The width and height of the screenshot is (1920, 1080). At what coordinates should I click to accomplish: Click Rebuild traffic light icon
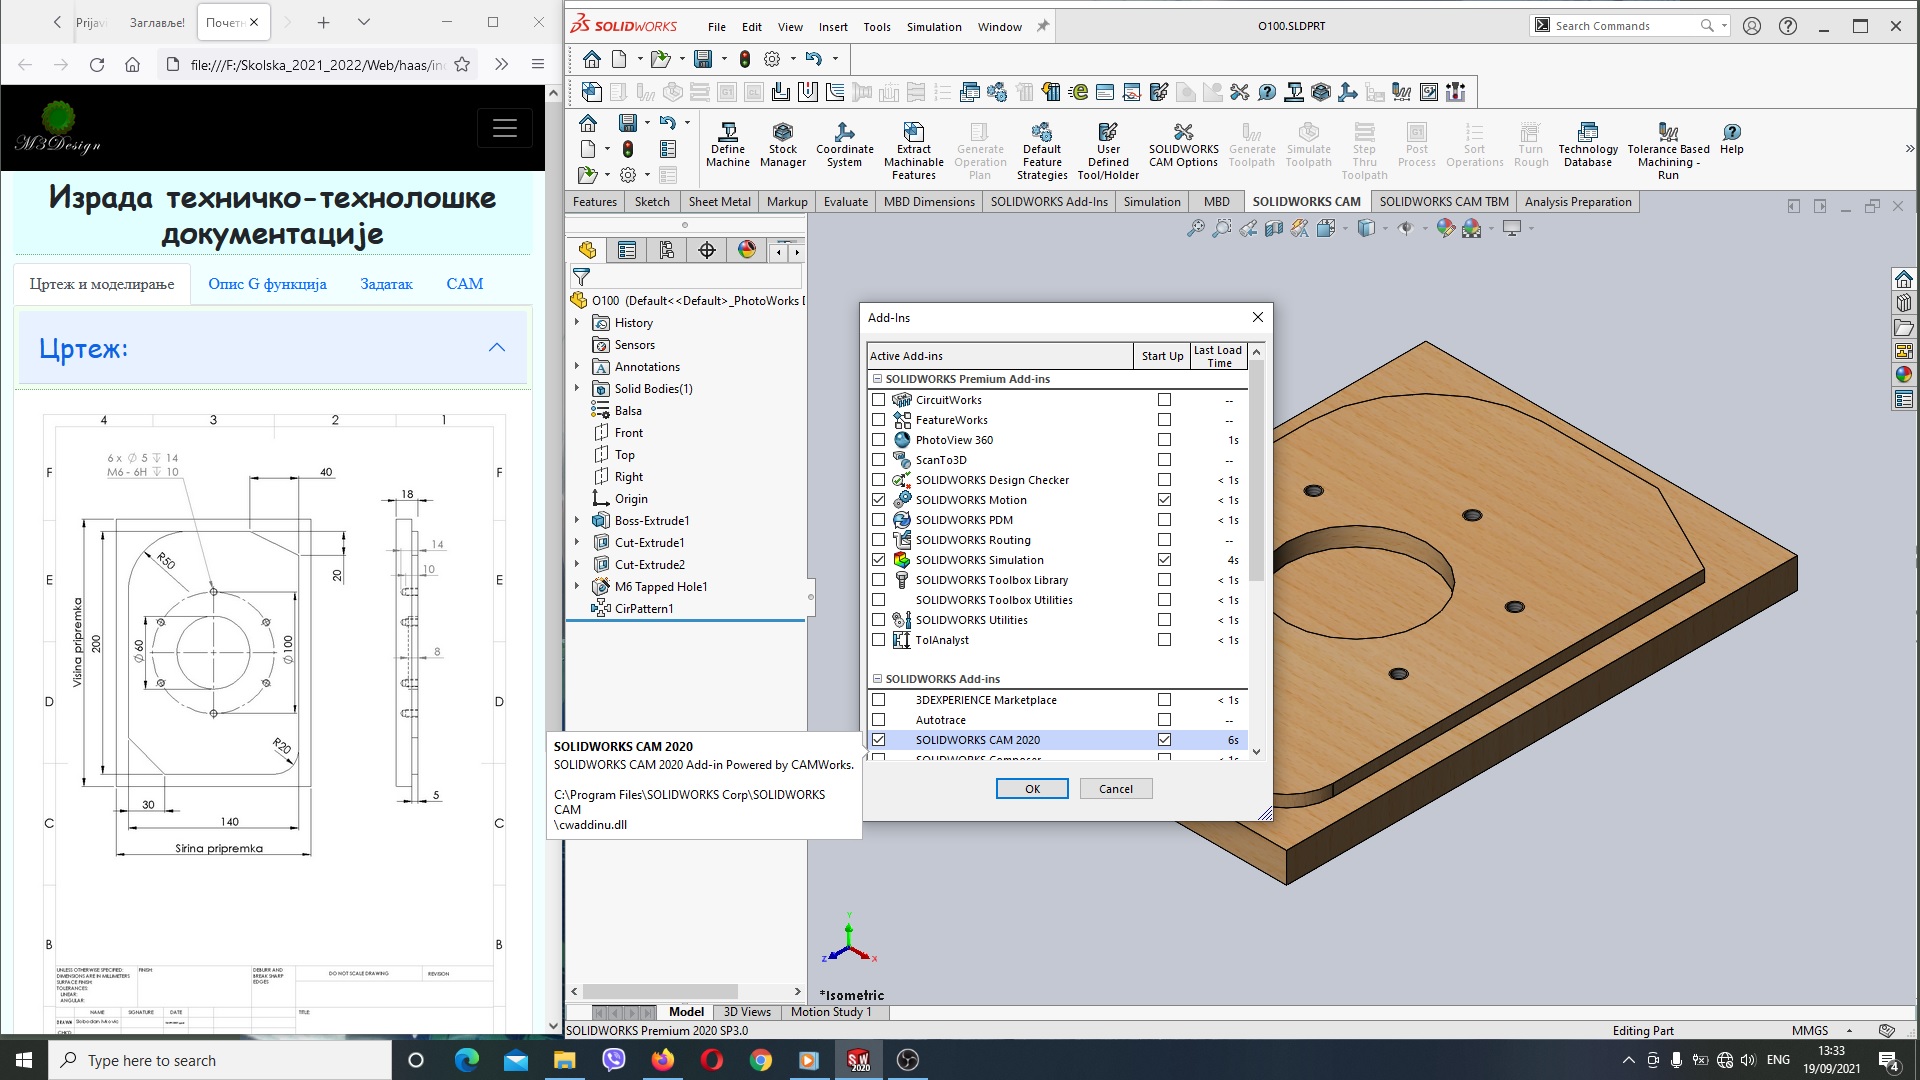coord(744,58)
